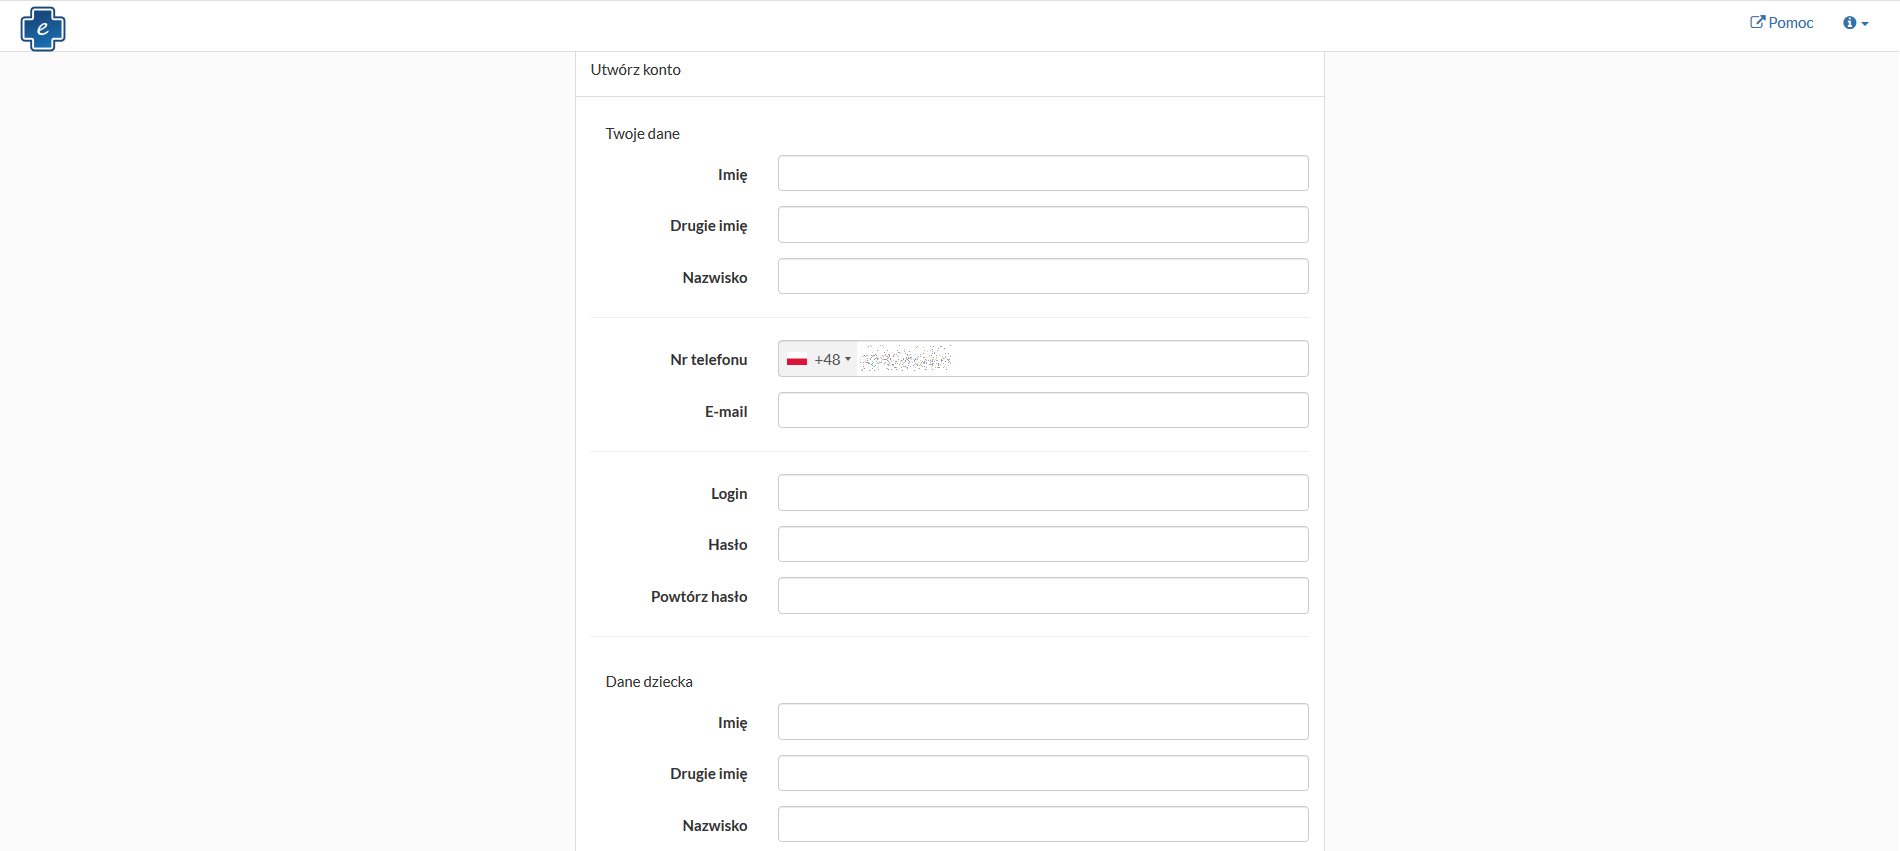Select the Hasło password field

1043,544
